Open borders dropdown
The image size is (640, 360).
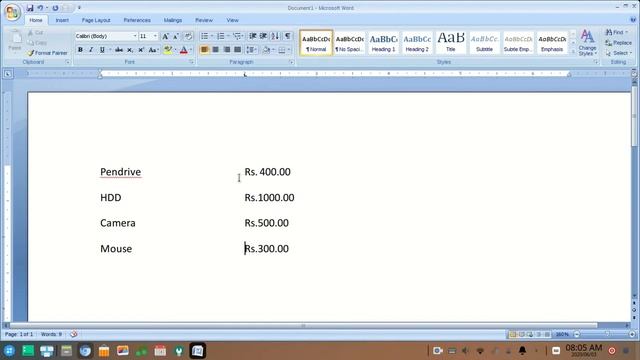pos(289,50)
